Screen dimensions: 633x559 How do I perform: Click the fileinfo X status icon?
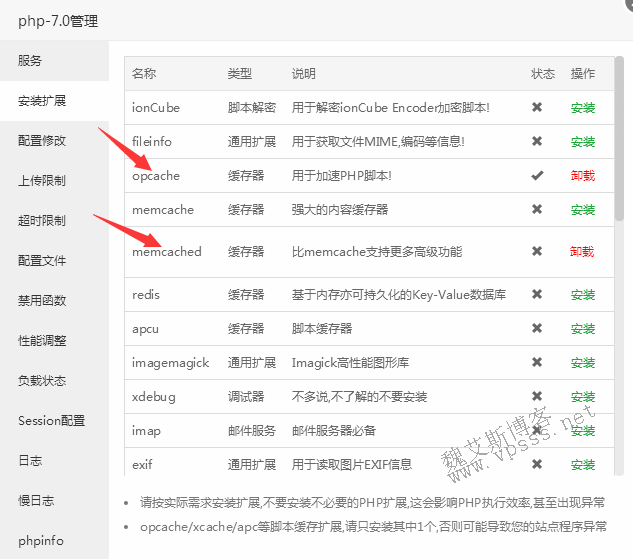point(537,141)
